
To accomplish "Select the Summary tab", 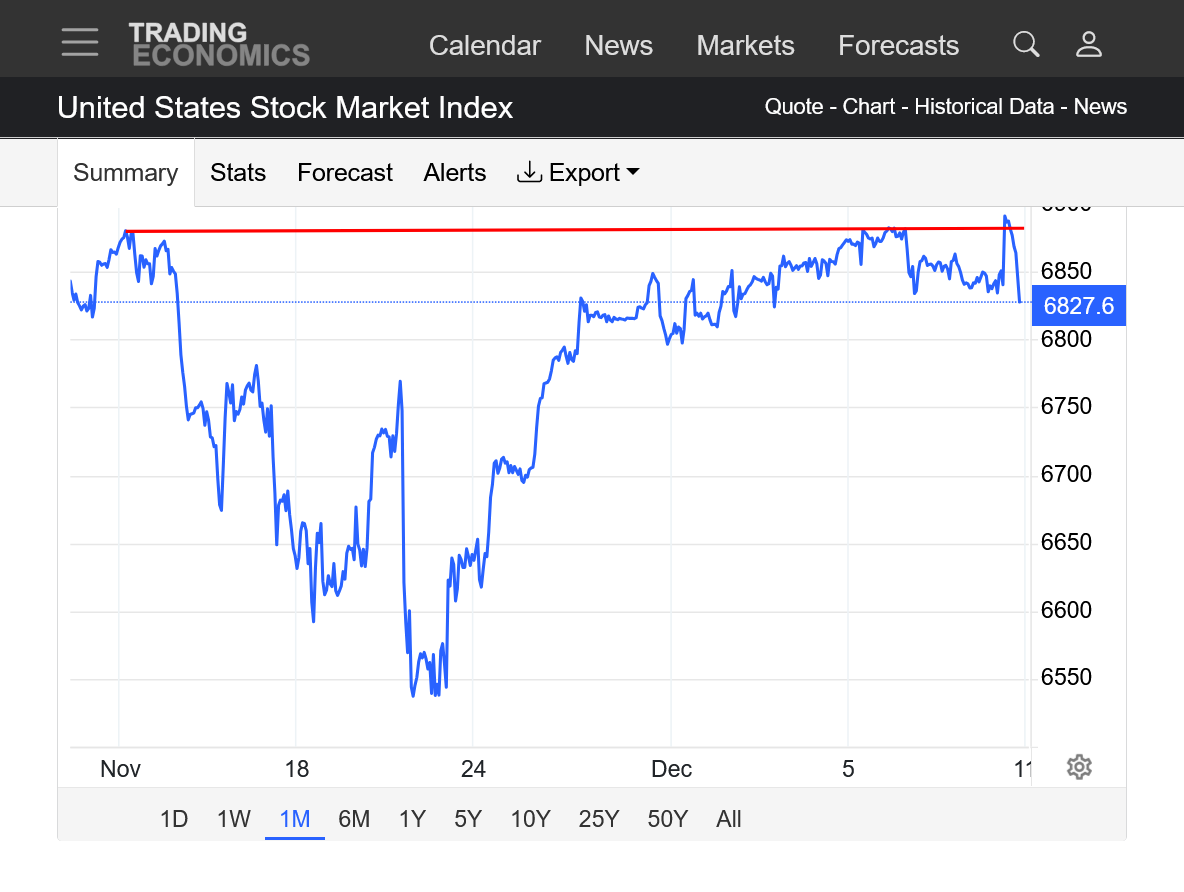I will 126,173.
